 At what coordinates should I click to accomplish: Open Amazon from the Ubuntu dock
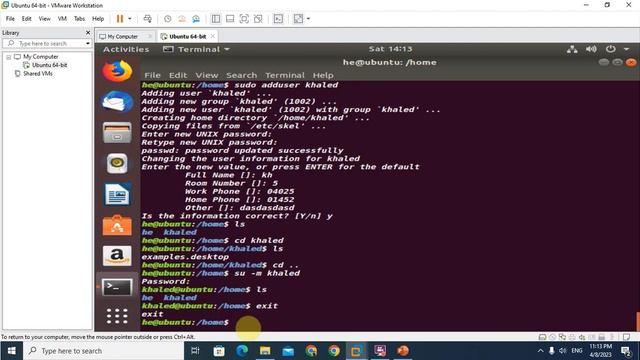click(117, 256)
